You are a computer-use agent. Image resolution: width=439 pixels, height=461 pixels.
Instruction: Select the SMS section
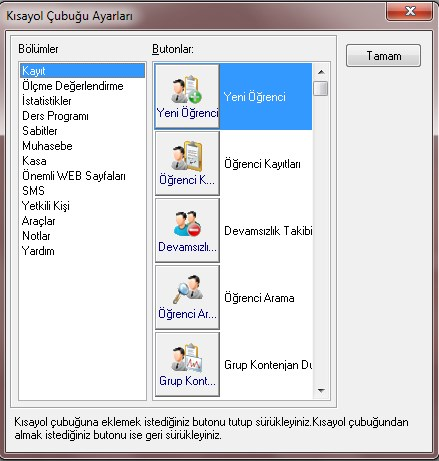pos(33,191)
